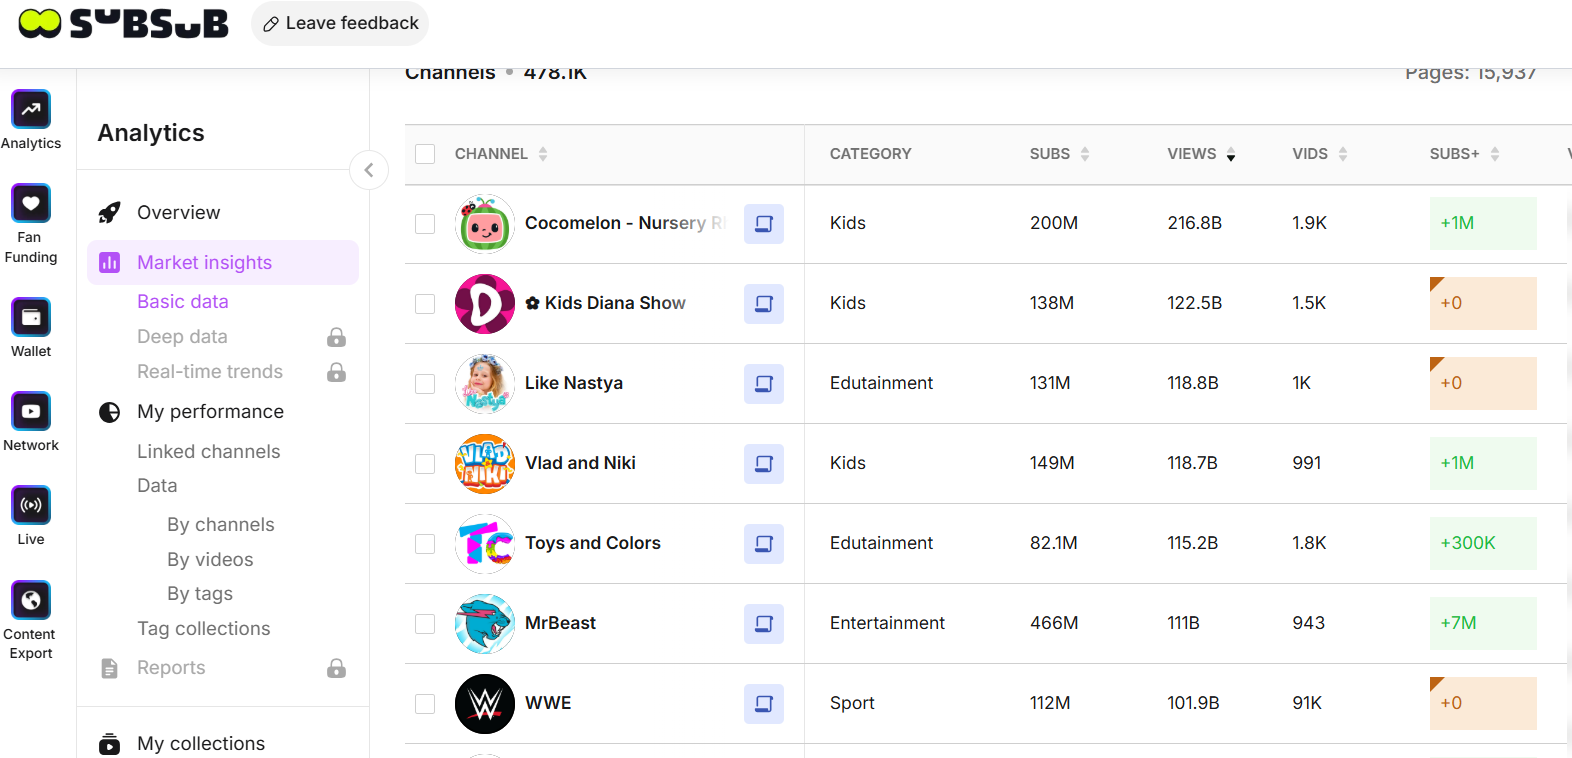Click the blue icon button in Vlad and Niki row
The width and height of the screenshot is (1572, 758).
[764, 464]
